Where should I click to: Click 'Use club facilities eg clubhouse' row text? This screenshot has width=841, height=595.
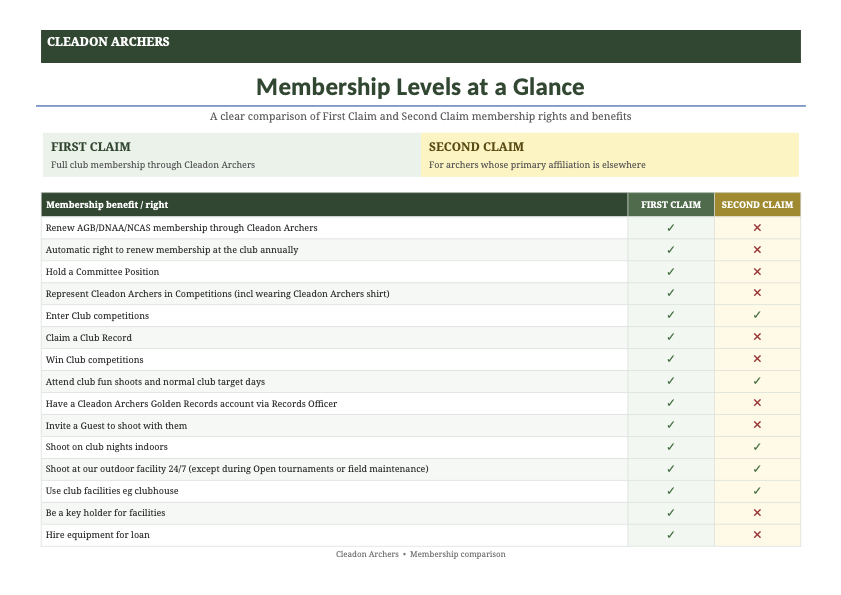point(112,490)
